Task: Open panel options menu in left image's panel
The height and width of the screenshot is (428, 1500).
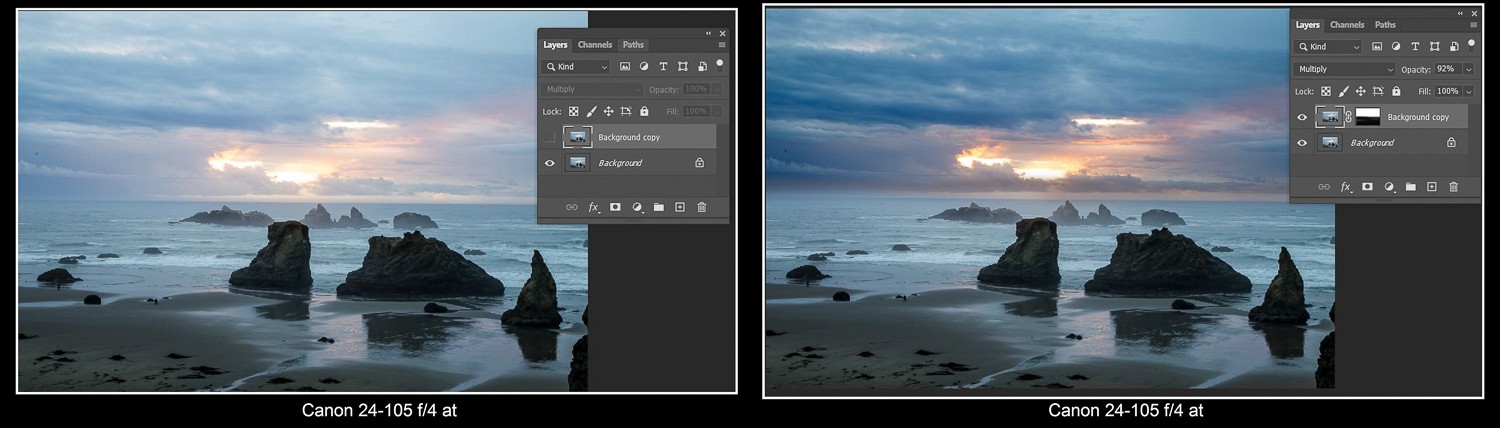Action: (x=722, y=45)
